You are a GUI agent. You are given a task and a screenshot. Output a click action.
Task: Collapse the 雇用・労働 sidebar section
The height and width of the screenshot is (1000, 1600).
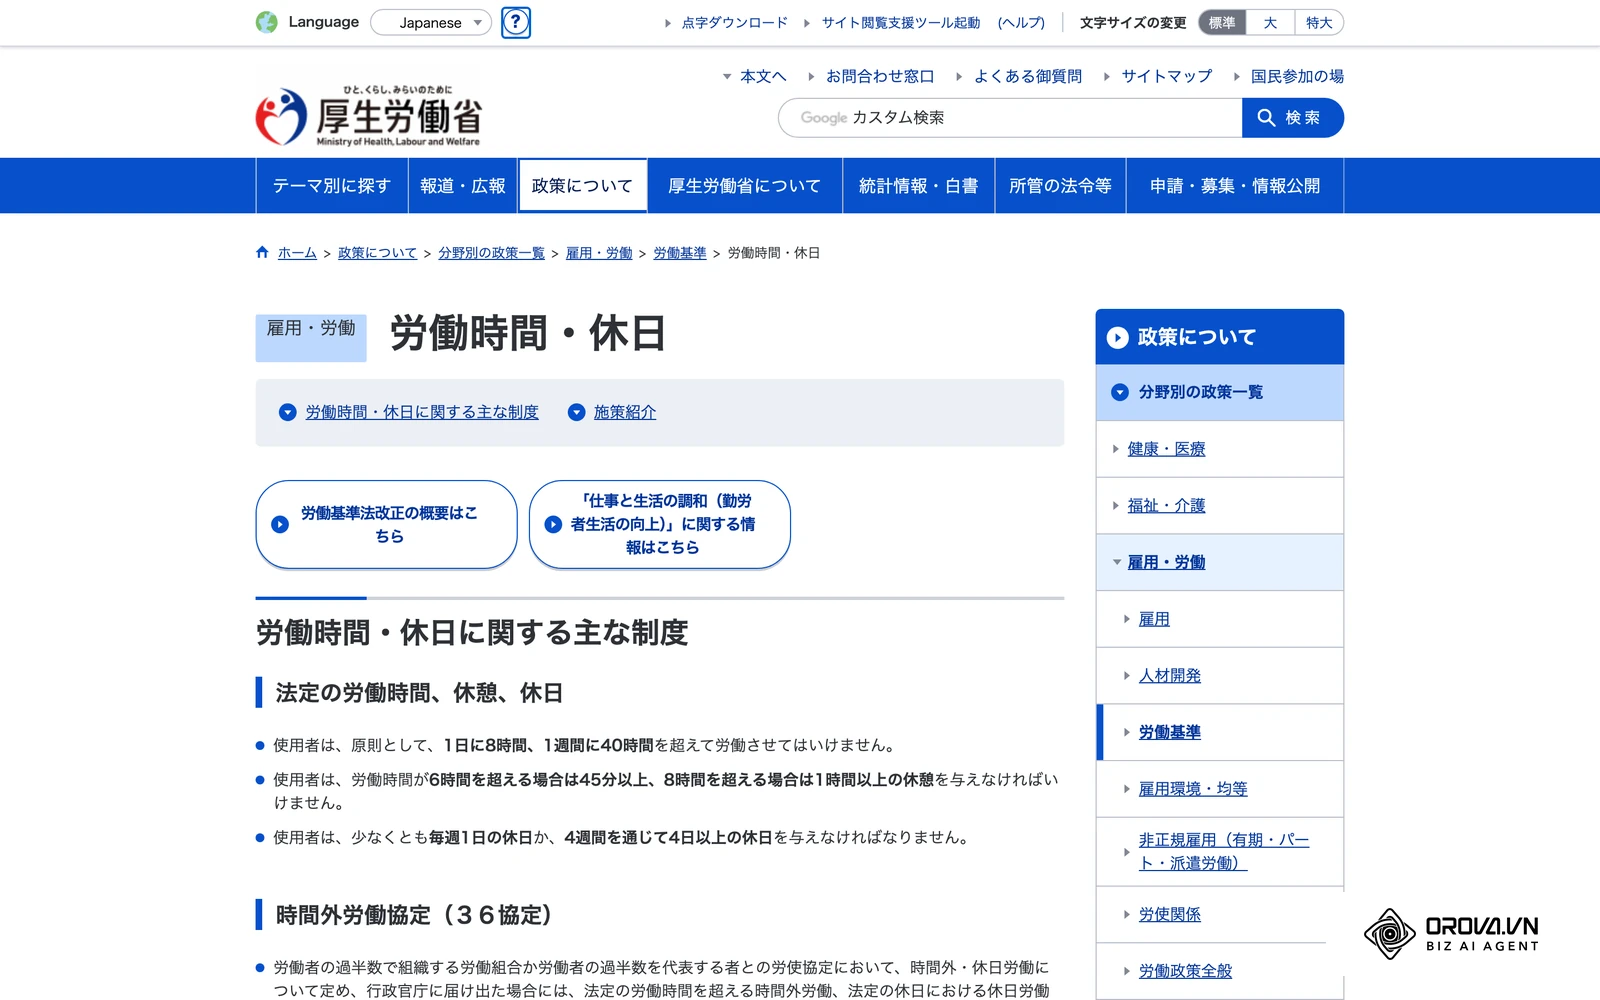1117,562
